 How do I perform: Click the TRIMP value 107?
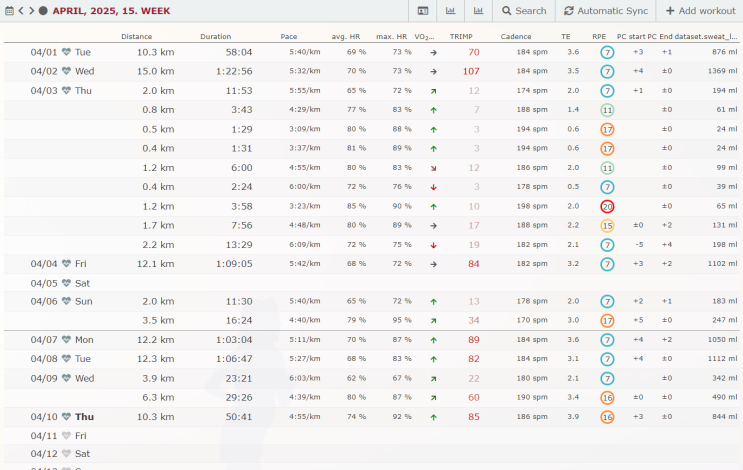coord(470,71)
